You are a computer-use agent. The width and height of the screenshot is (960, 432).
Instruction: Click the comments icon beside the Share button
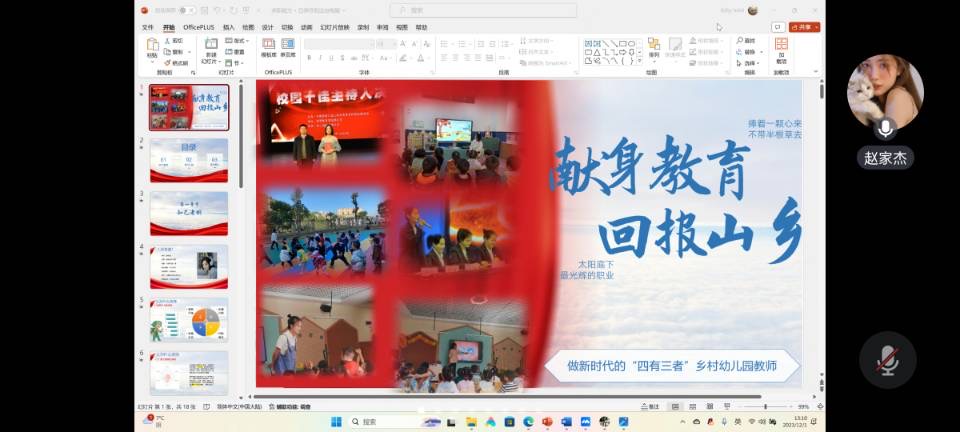pyautogui.click(x=777, y=27)
